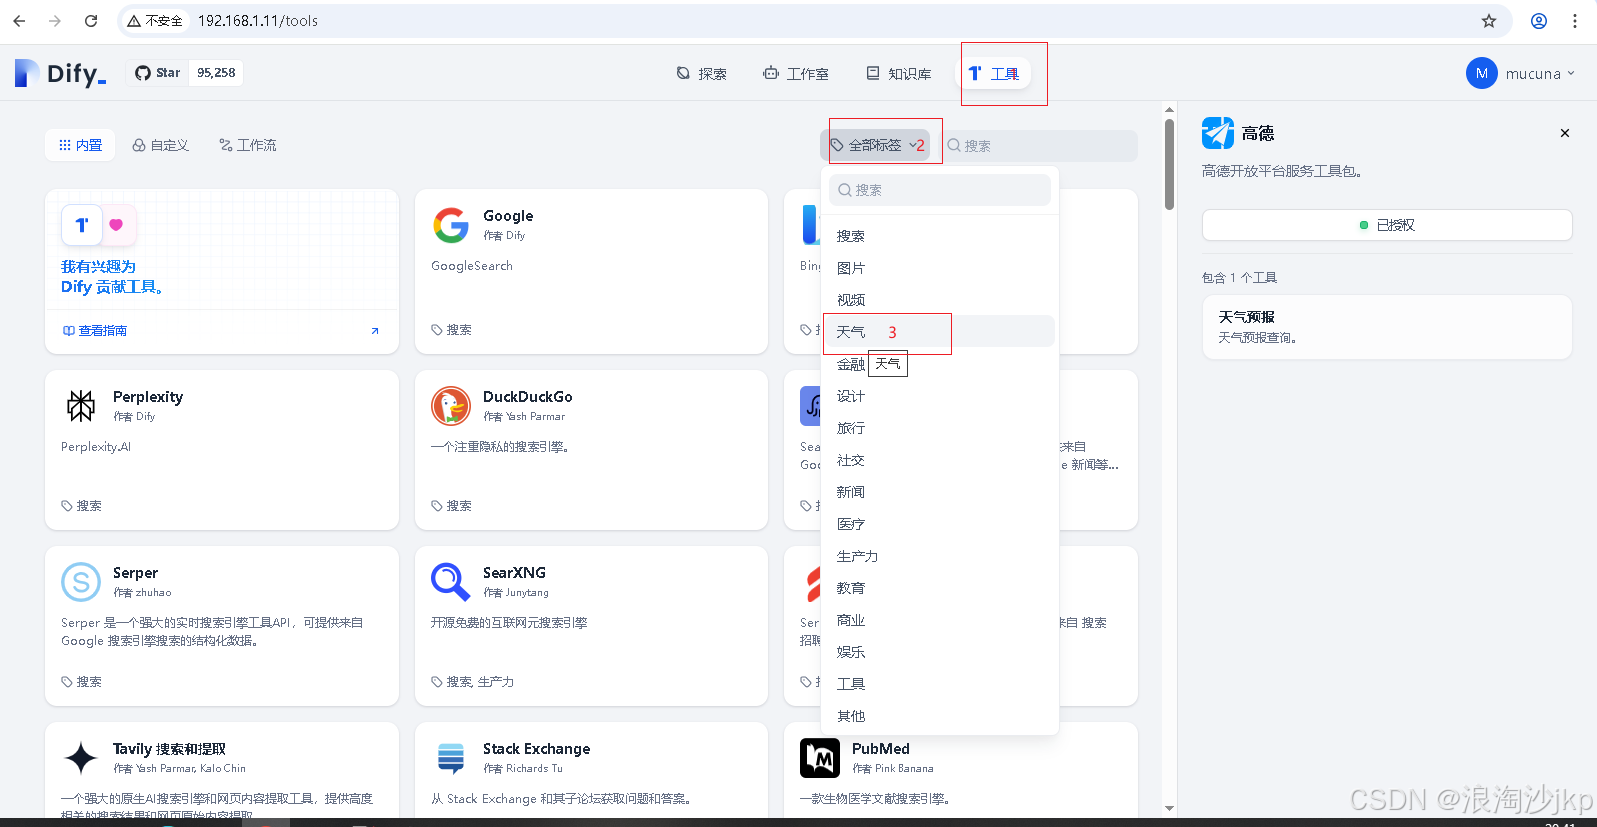The width and height of the screenshot is (1597, 827).
Task: Open the DuckDuckGo card title
Action: pyautogui.click(x=528, y=397)
